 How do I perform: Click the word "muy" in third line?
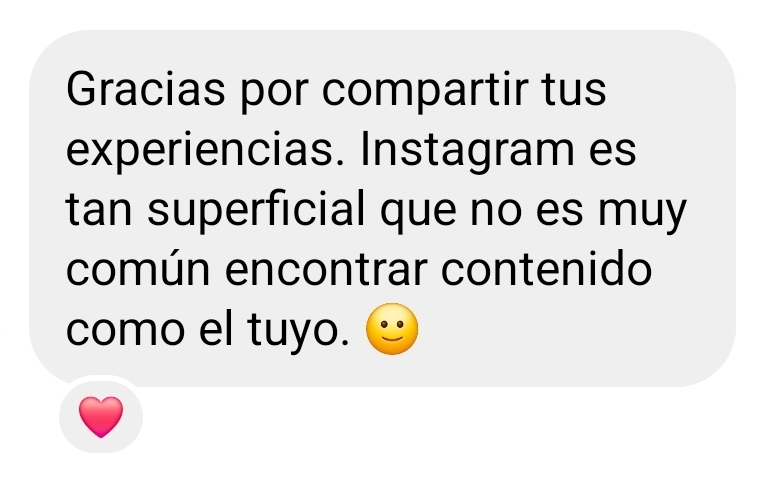[x=642, y=213]
